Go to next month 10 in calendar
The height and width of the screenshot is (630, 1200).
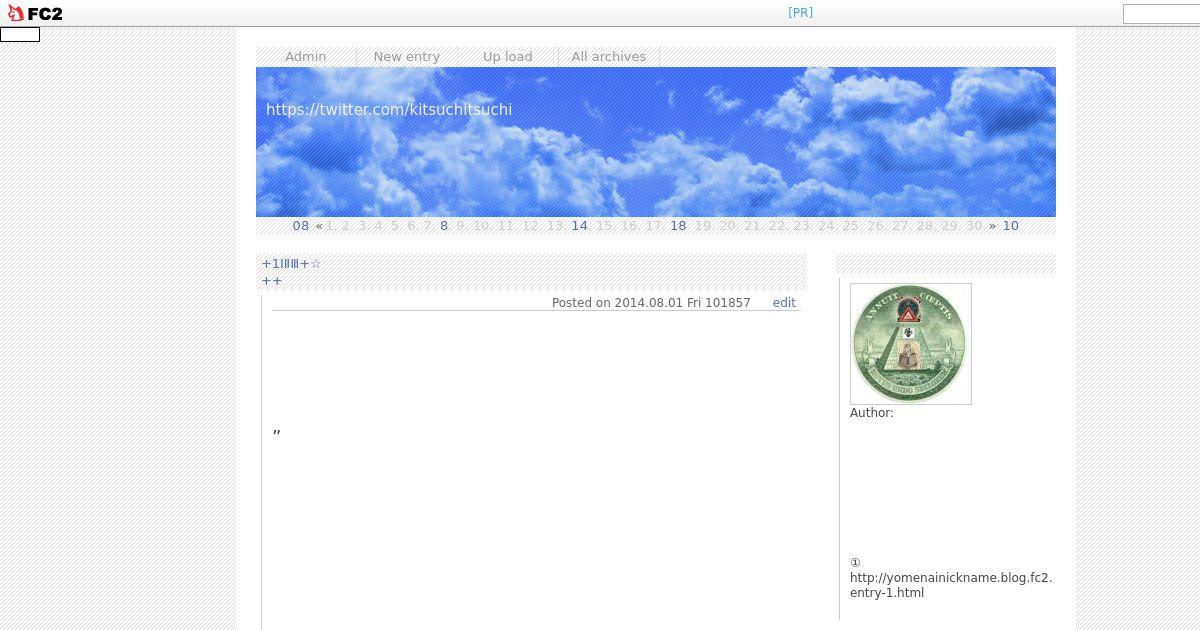click(x=1011, y=226)
